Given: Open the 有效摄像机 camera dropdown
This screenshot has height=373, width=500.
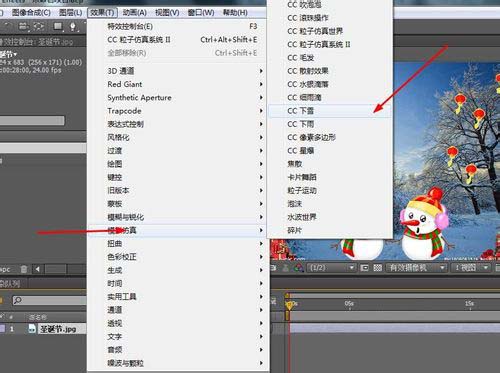Looking at the screenshot, I should [x=416, y=268].
